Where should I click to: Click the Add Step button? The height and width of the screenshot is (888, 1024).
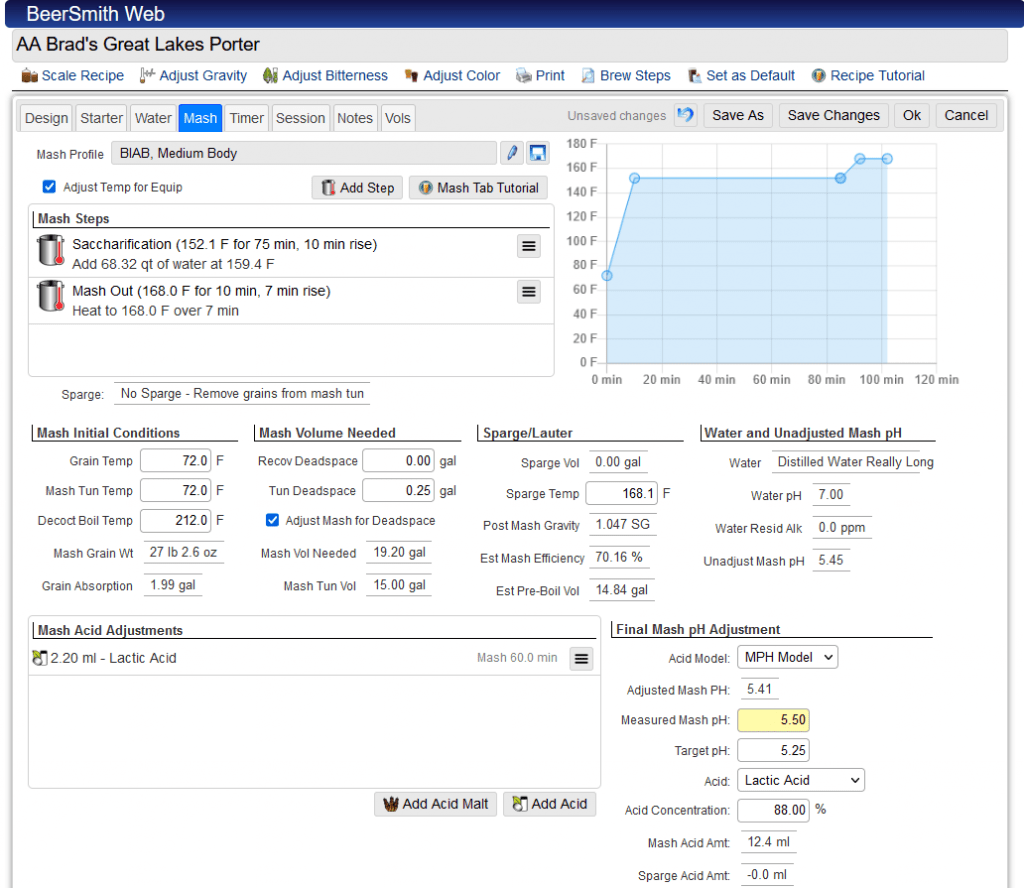tap(356, 187)
